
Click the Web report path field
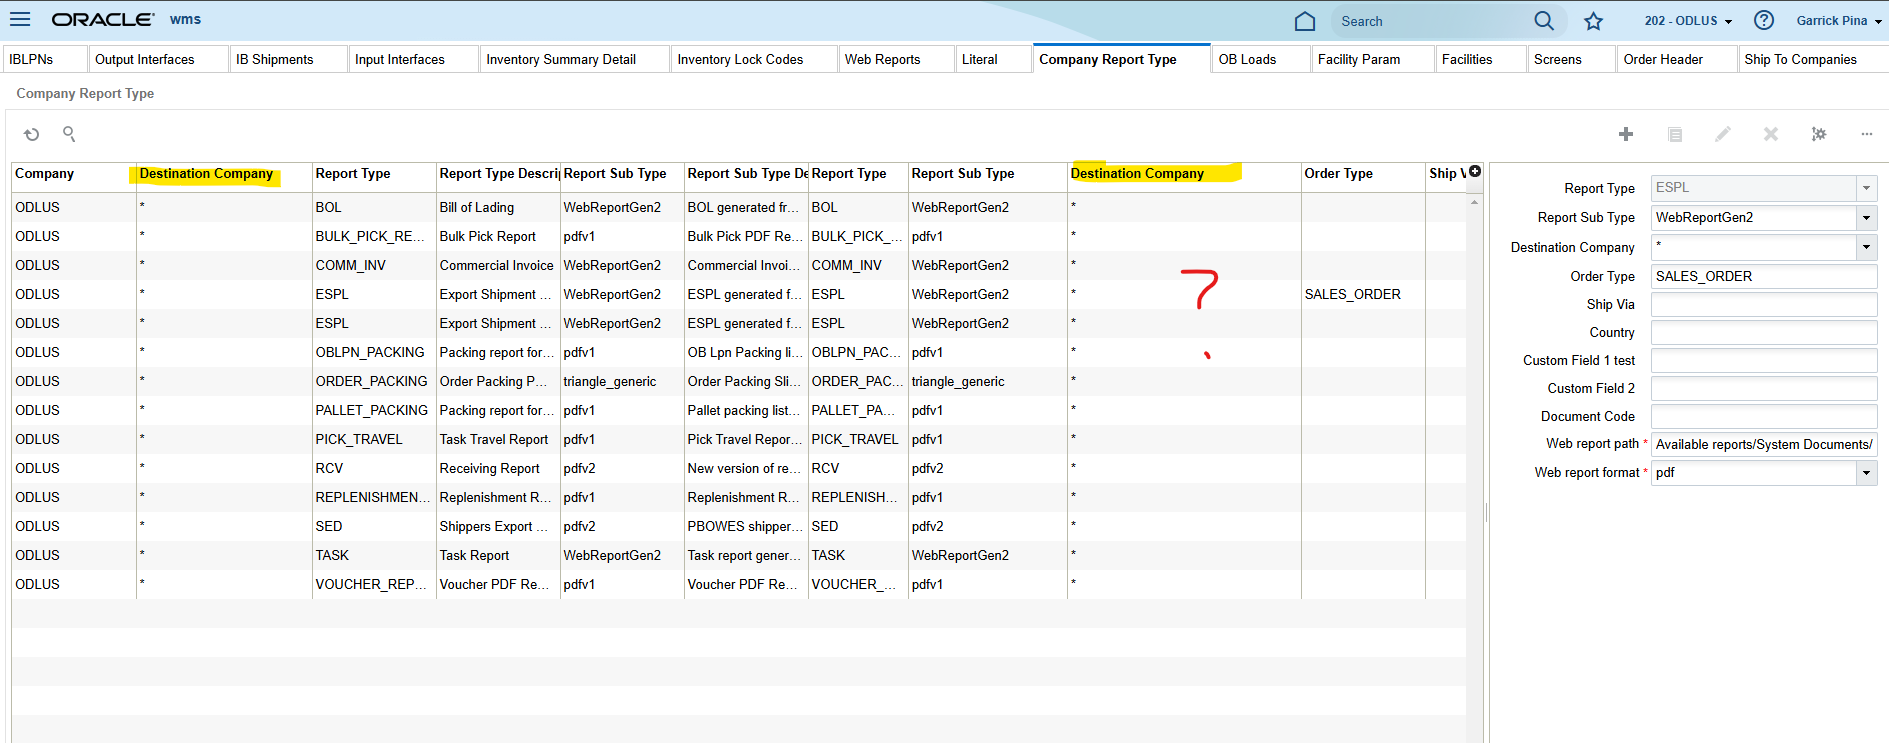pos(1764,445)
